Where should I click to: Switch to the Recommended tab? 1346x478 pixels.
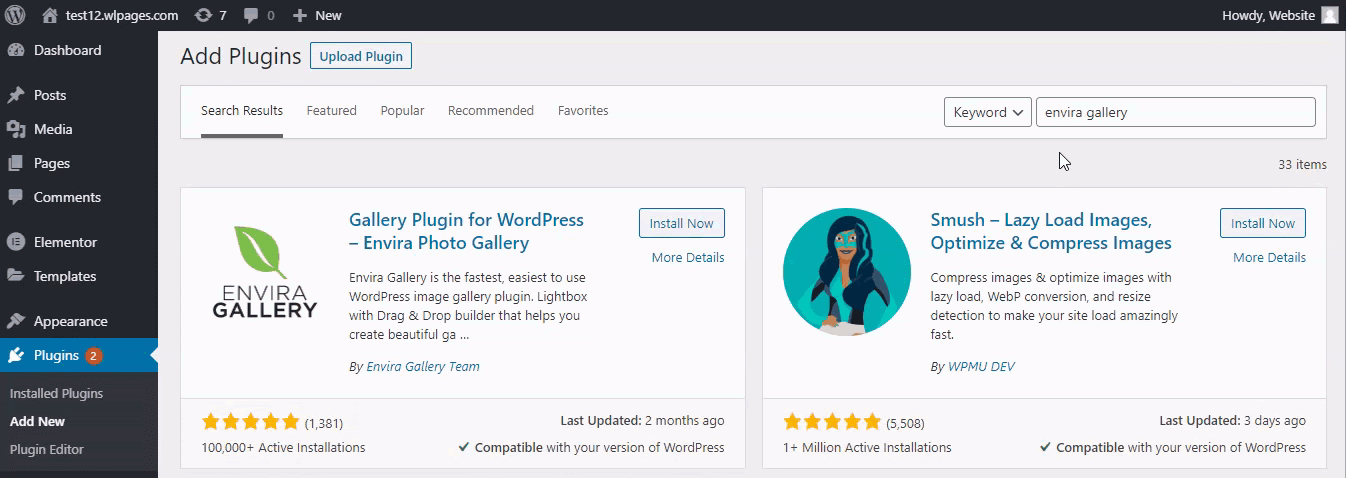491,110
